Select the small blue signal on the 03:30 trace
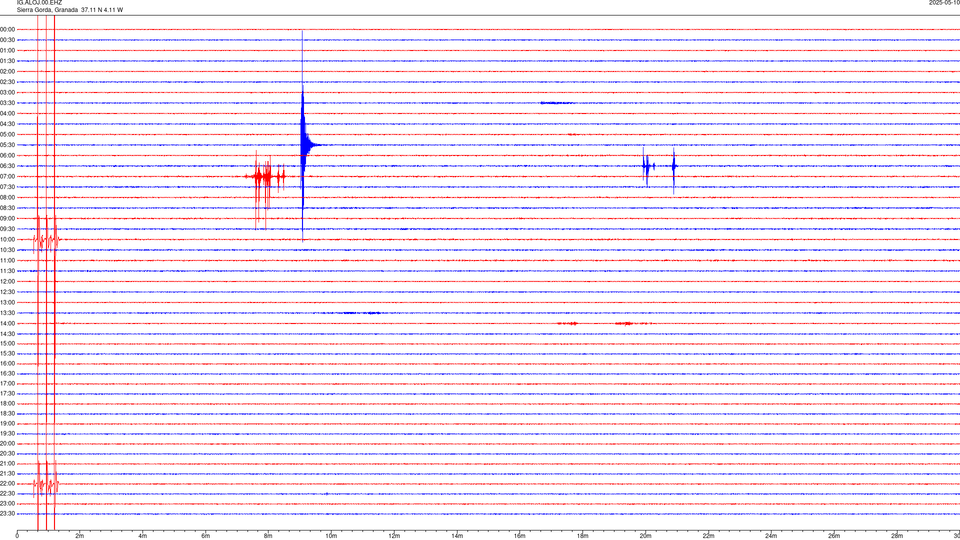The width and height of the screenshot is (960, 540). (556, 103)
